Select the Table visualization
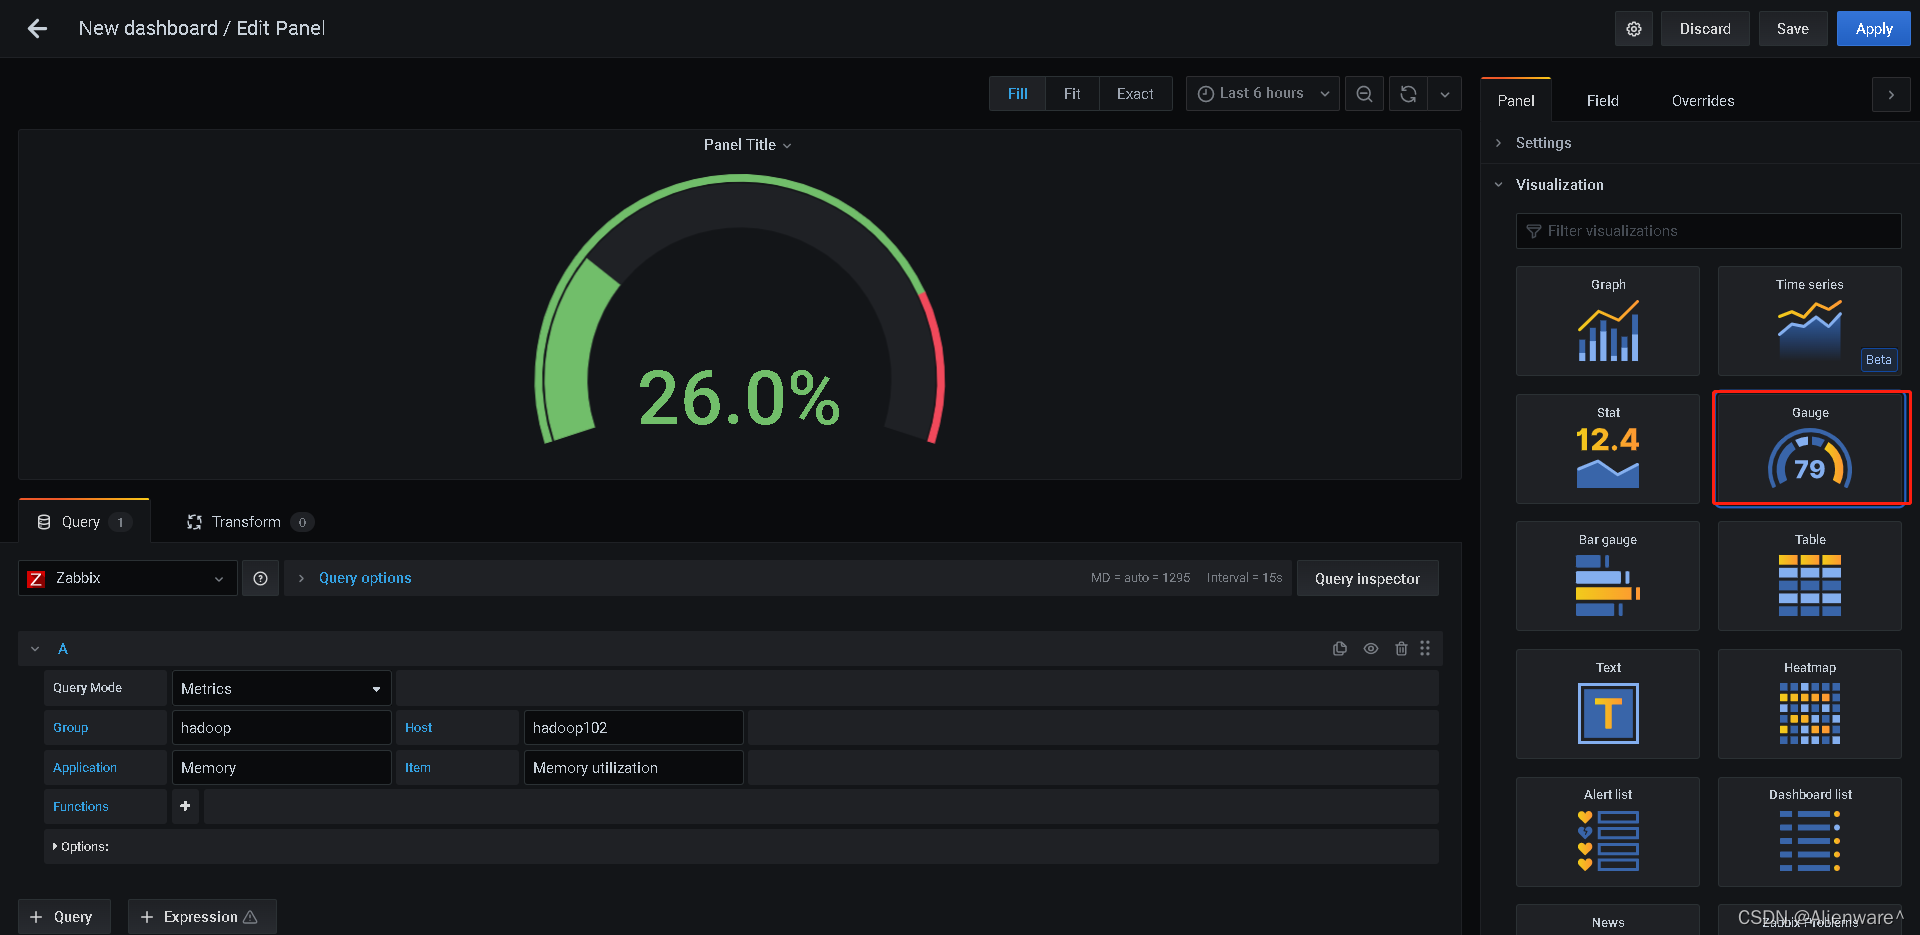 point(1810,576)
